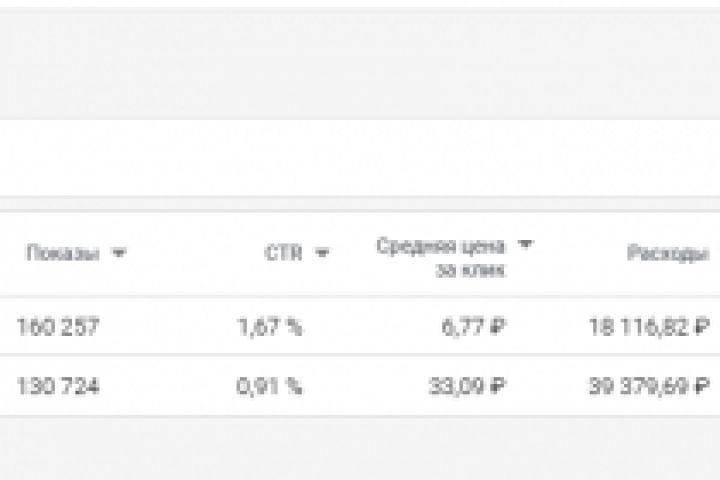Click the 18 116,82 ₽ expenses value
The width and height of the screenshot is (720, 480).
pos(649,327)
